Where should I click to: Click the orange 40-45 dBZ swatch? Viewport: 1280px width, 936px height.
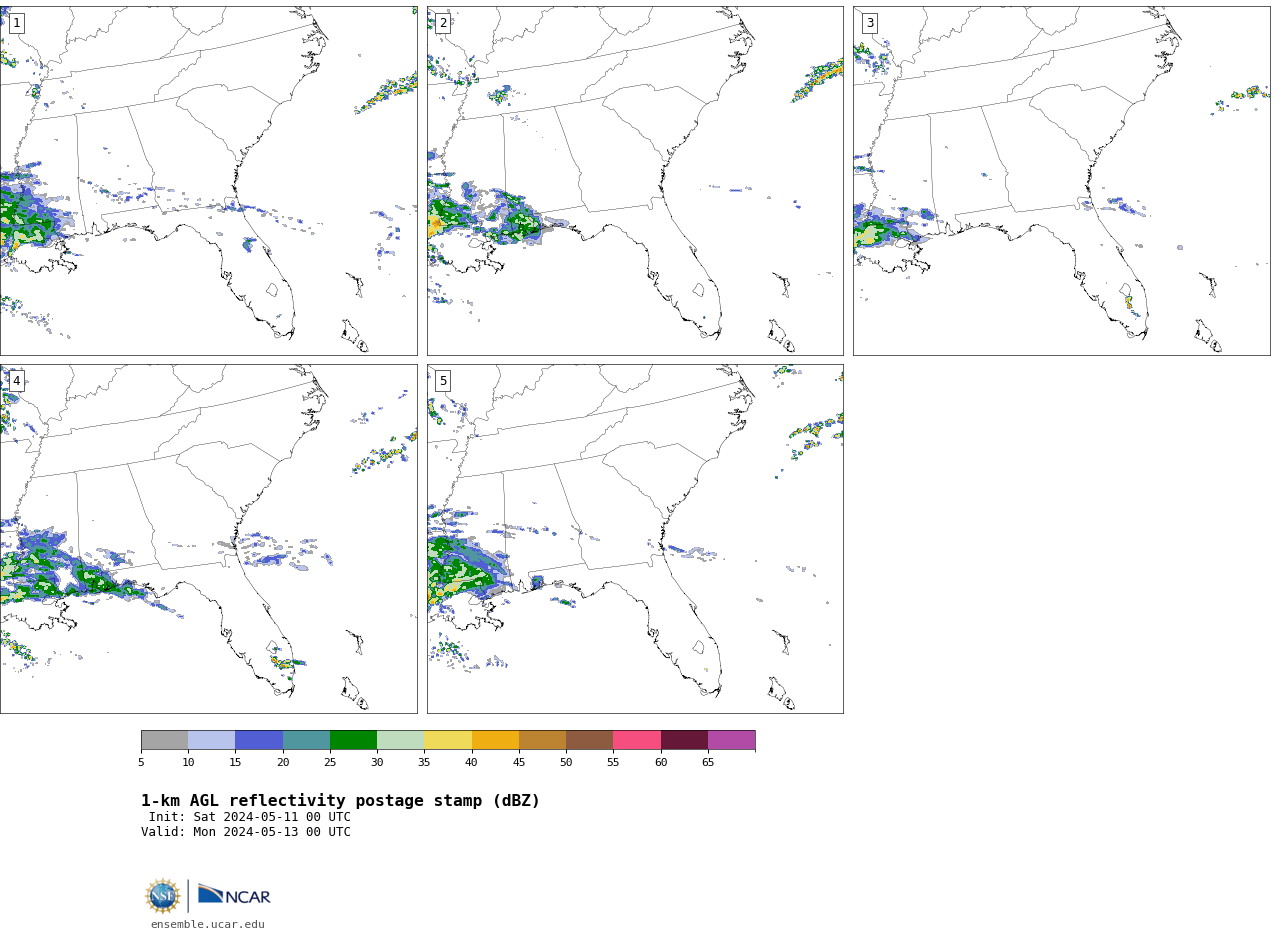click(495, 740)
